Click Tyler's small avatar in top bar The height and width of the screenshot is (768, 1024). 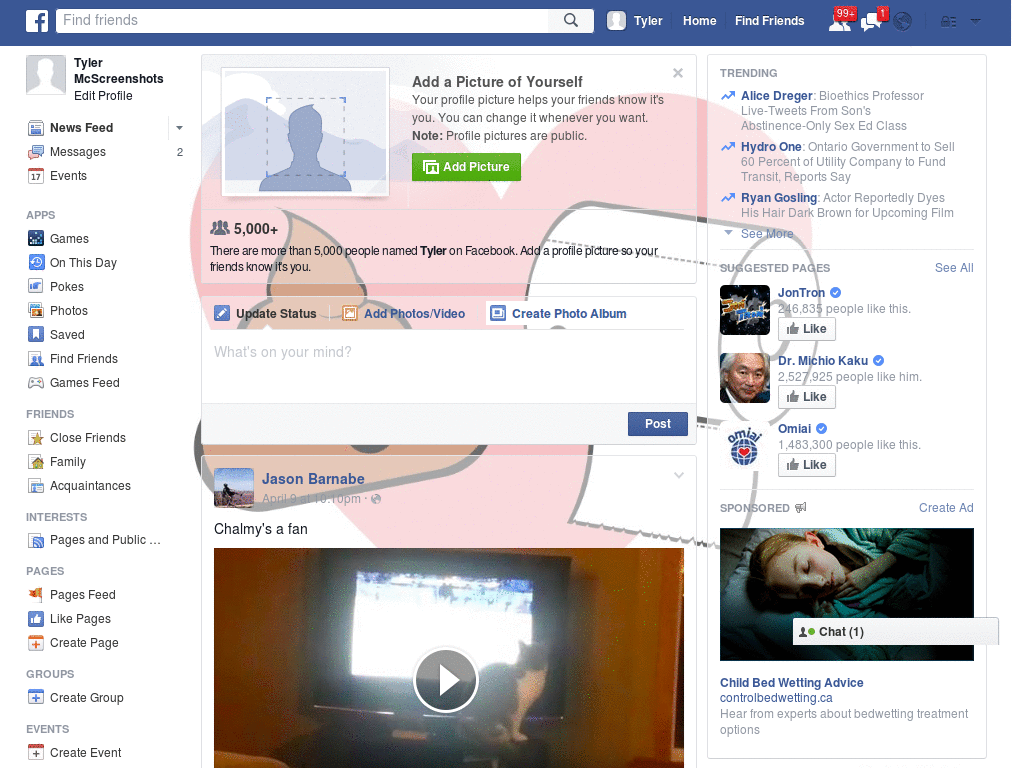point(616,21)
